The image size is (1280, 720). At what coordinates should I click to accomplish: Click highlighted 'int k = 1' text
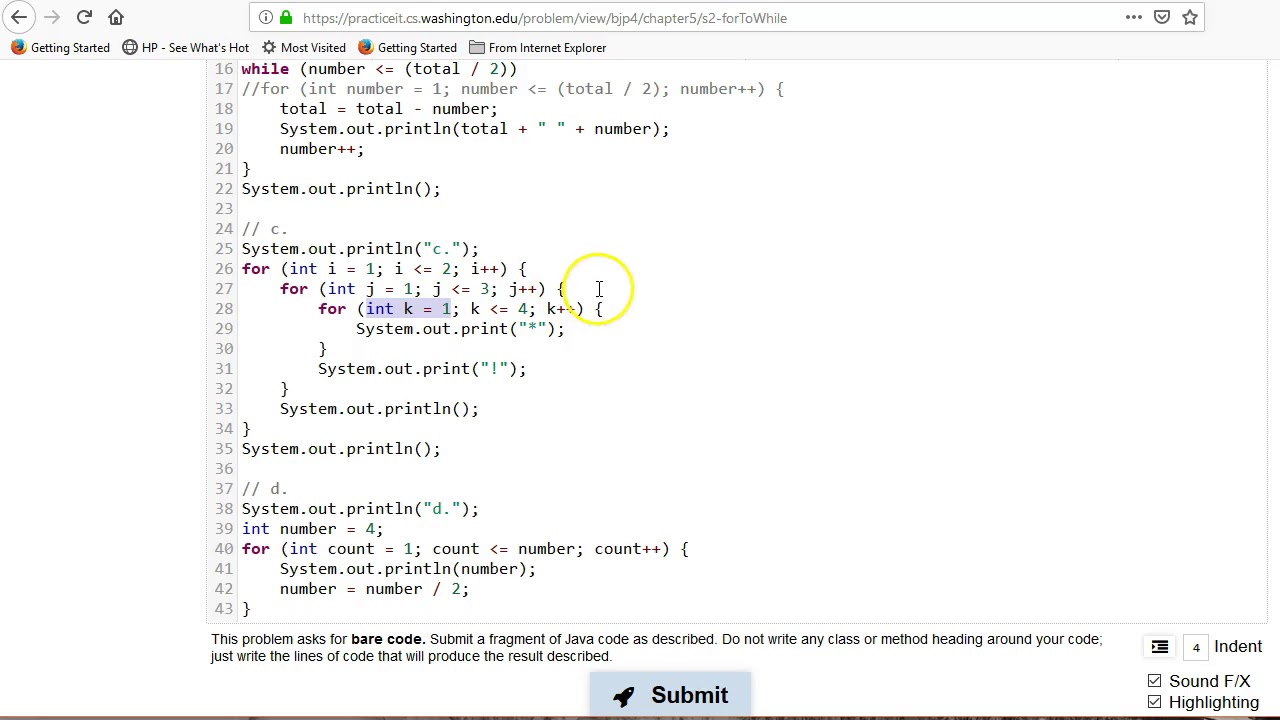coord(408,309)
